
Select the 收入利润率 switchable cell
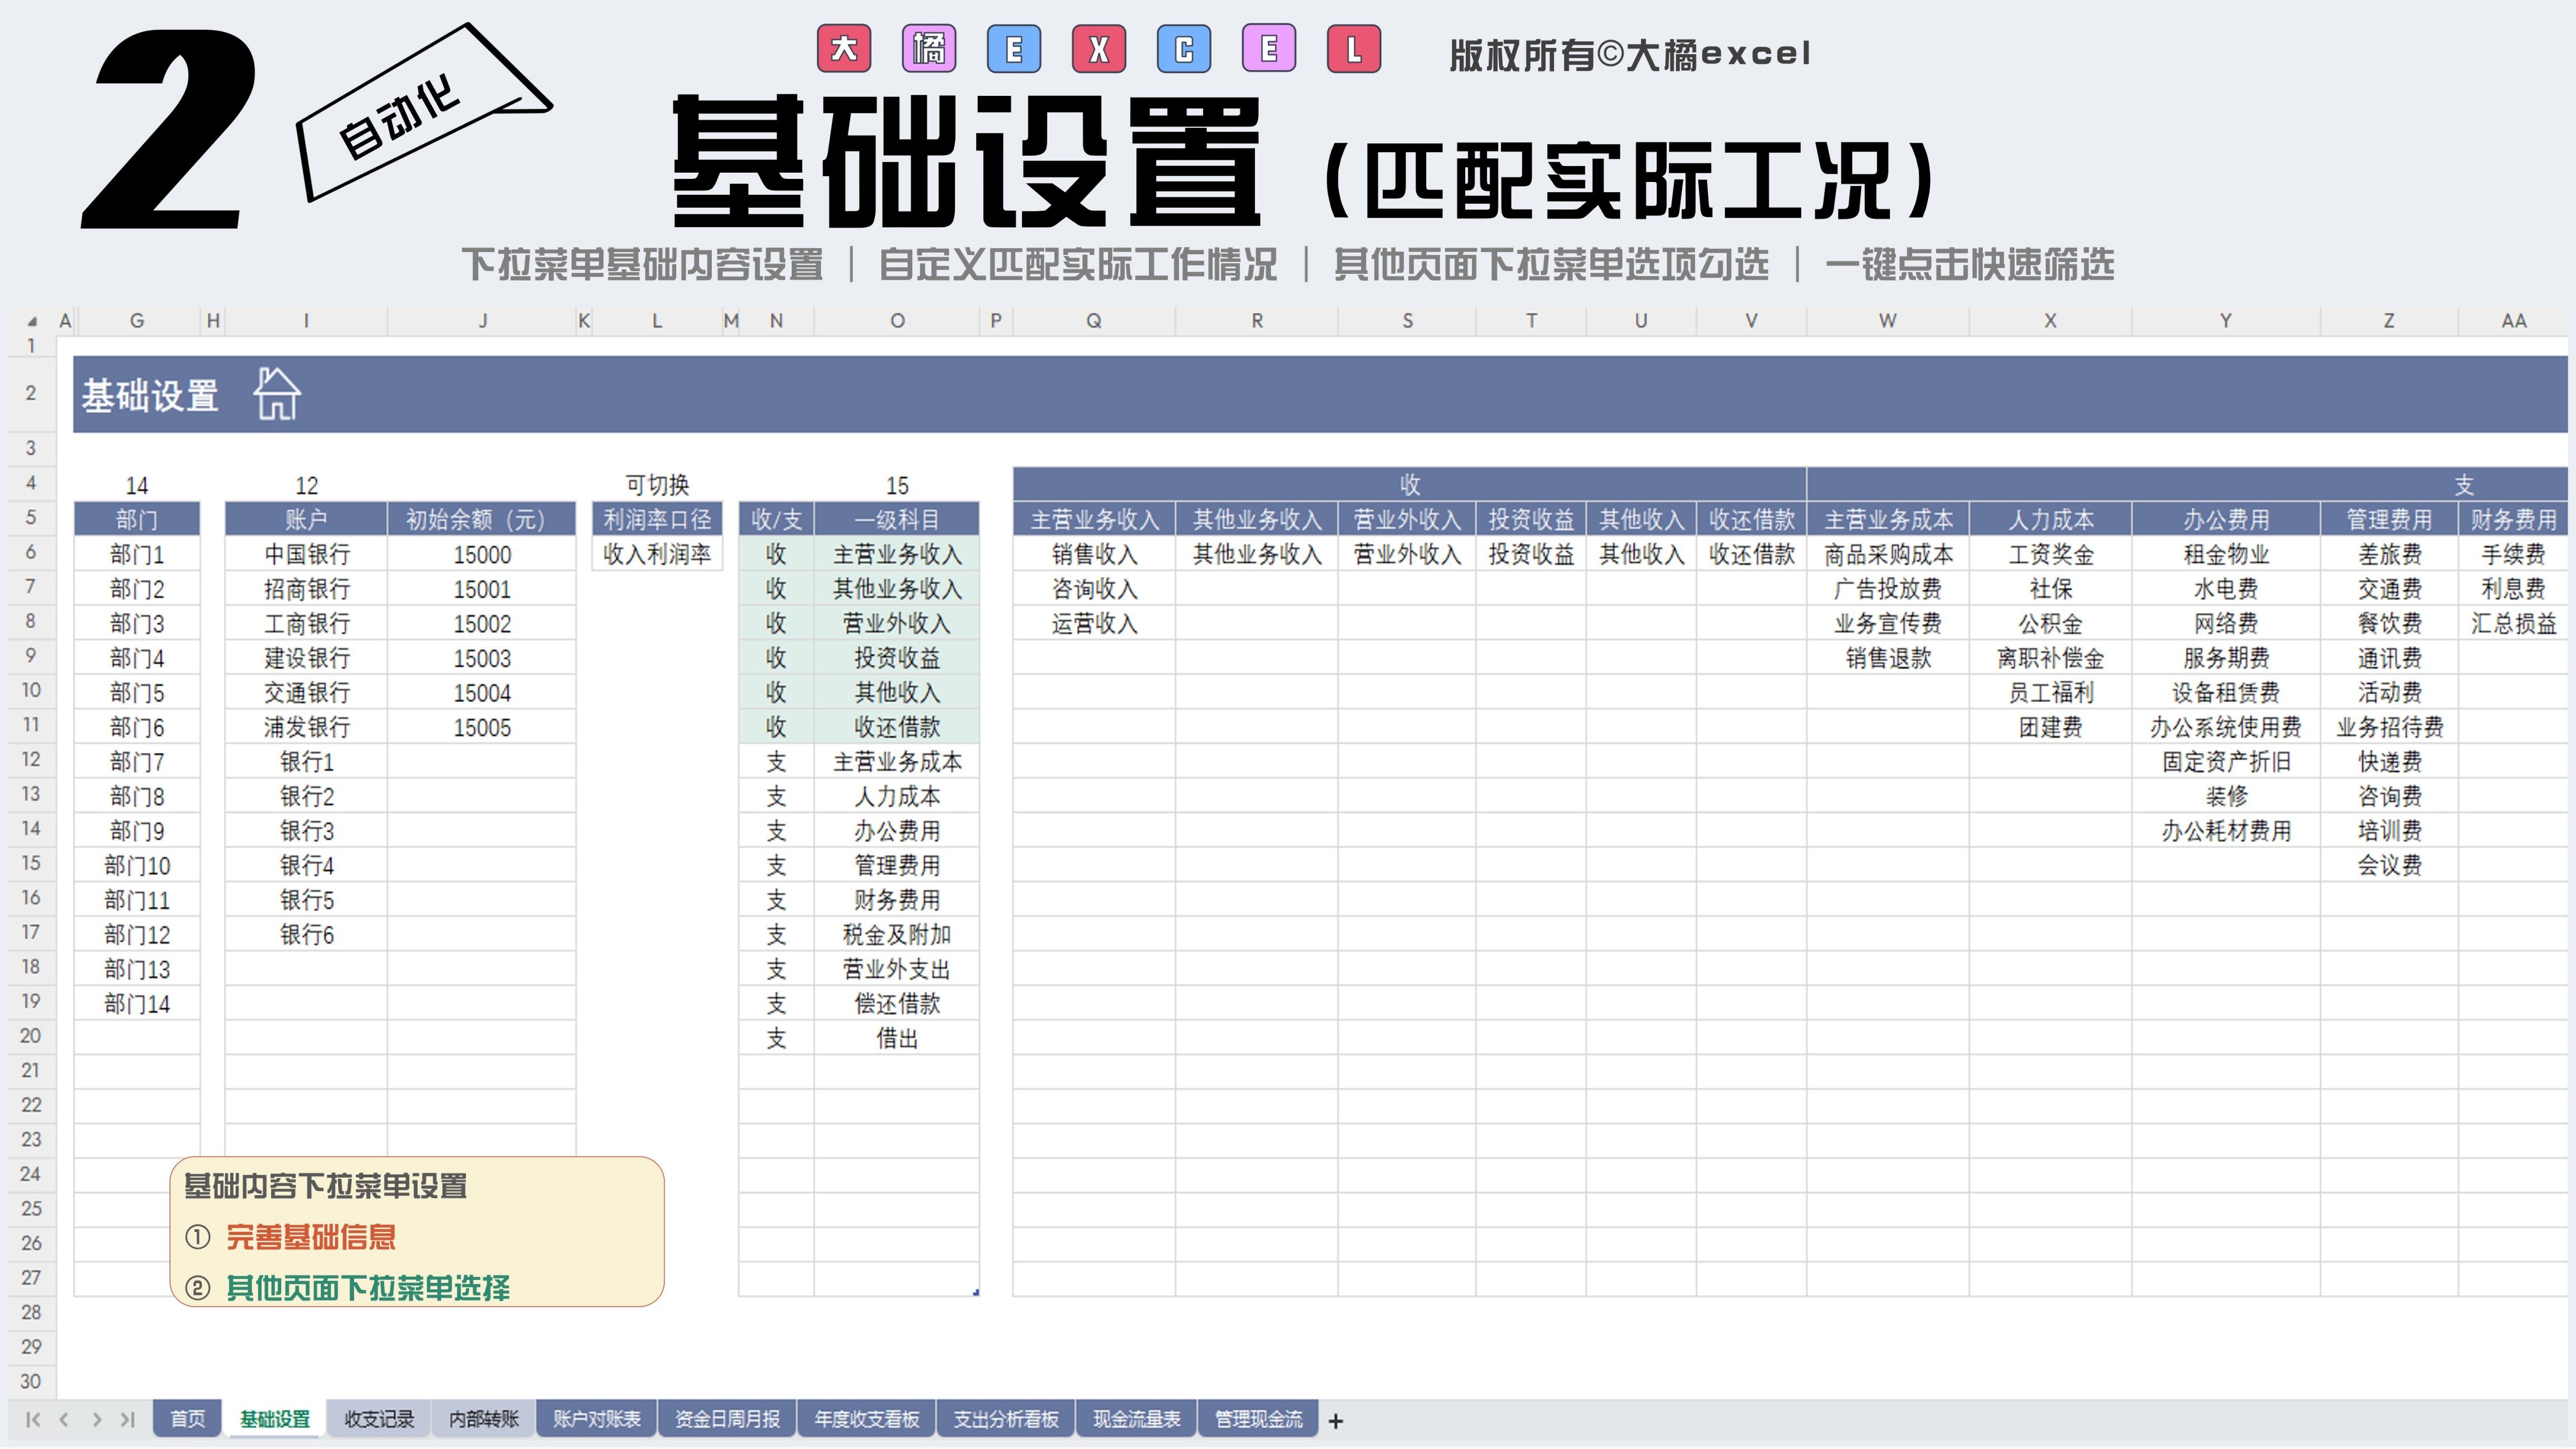click(x=657, y=554)
